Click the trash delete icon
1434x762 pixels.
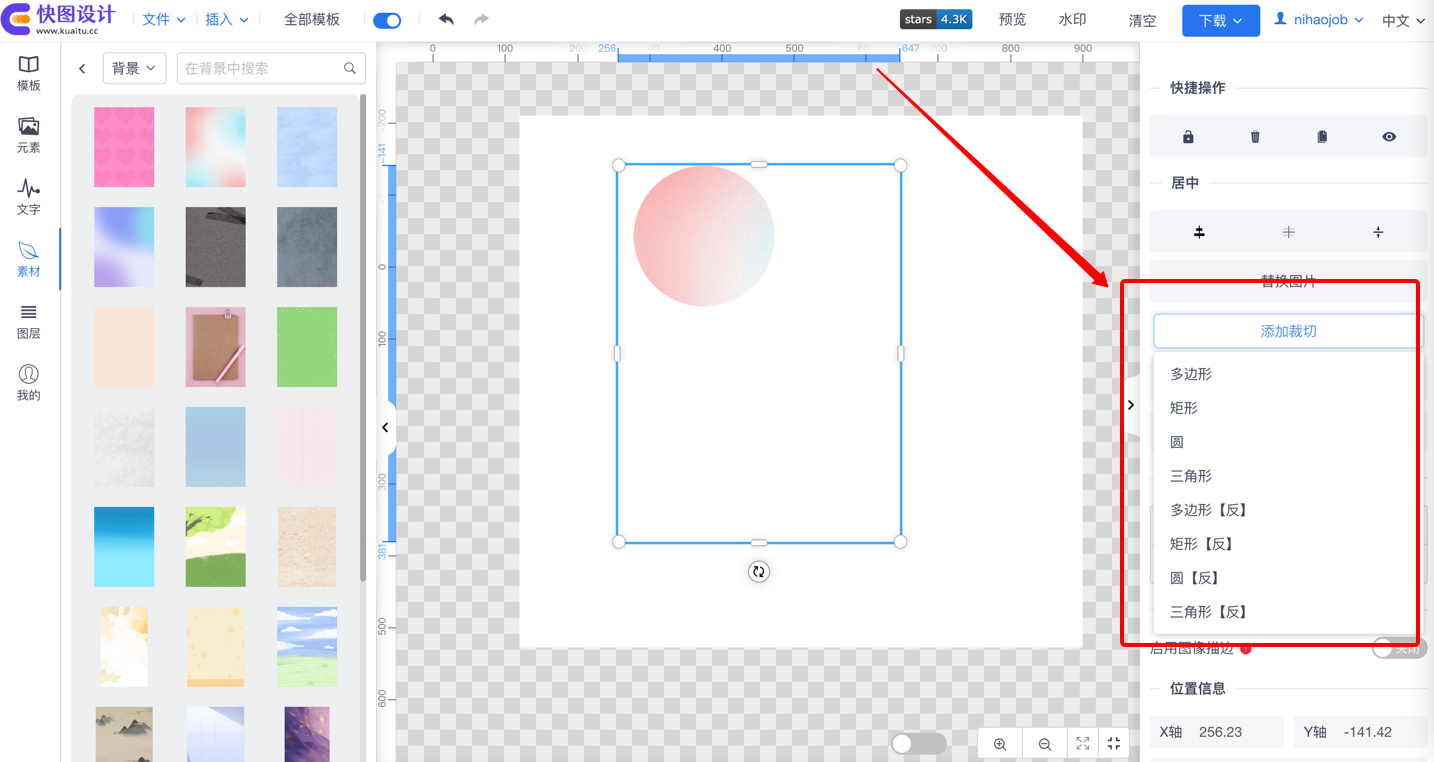pyautogui.click(x=1255, y=137)
